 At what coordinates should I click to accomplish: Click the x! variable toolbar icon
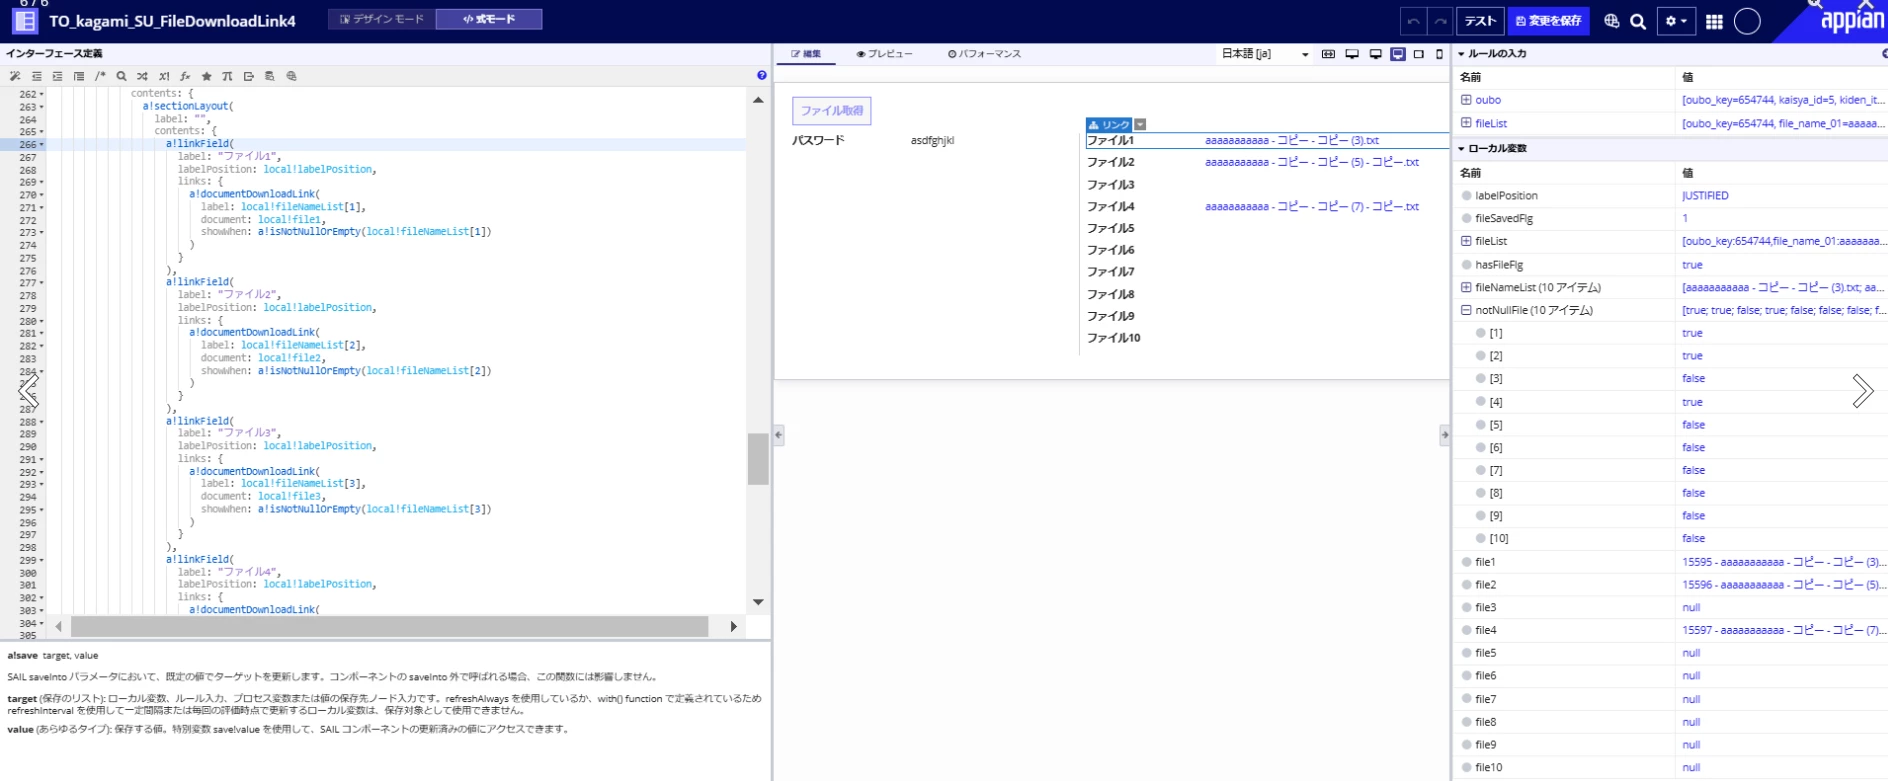pyautogui.click(x=164, y=76)
